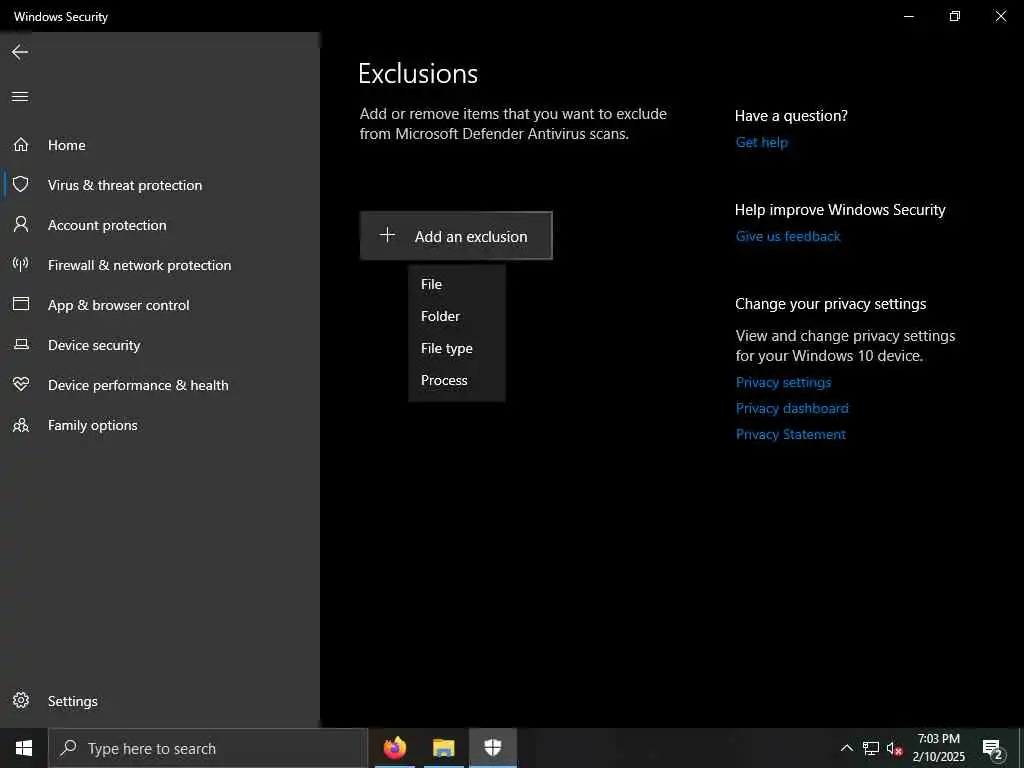
Task: Click the muted volume tray icon
Action: click(x=894, y=749)
